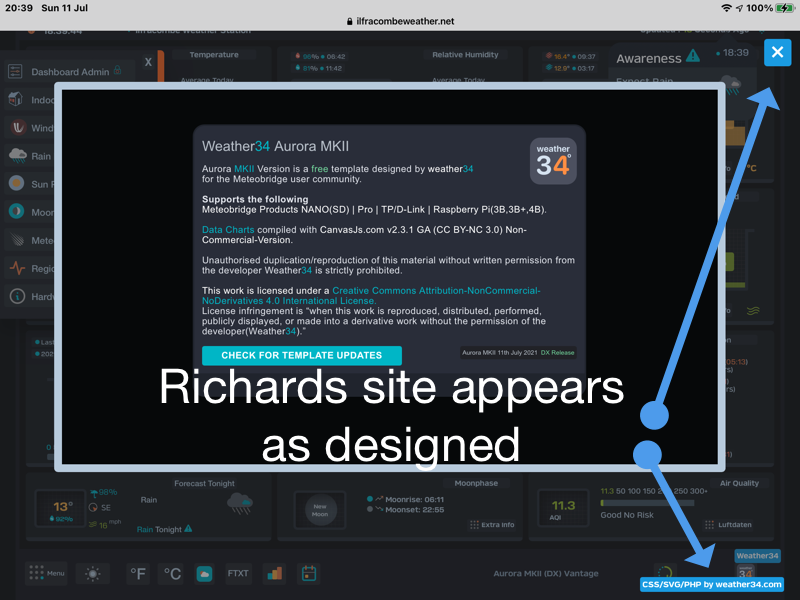
Task: Click the New Moon phase image
Action: click(320, 510)
